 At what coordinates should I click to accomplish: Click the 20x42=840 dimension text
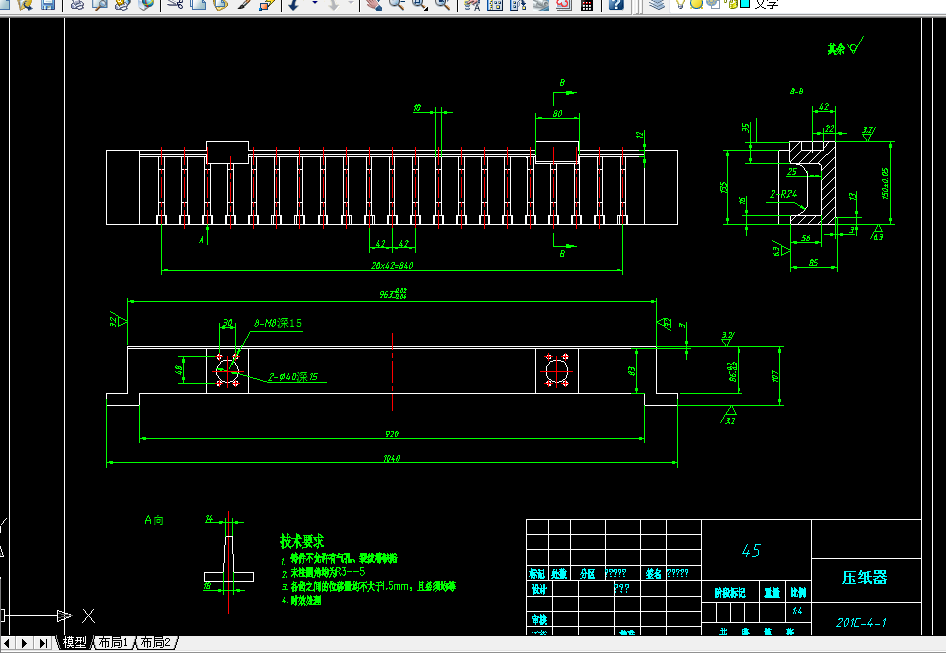click(x=392, y=266)
